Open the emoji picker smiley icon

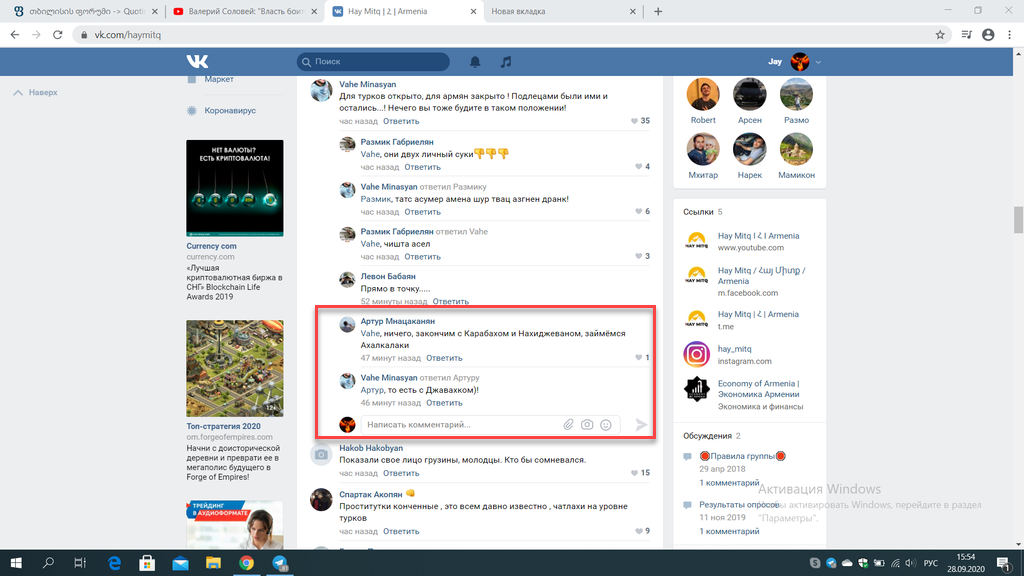click(x=606, y=424)
